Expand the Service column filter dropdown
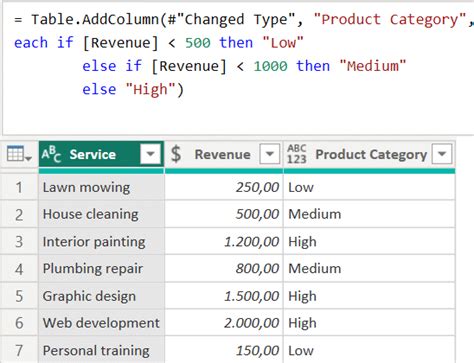474x363 pixels. 150,154
